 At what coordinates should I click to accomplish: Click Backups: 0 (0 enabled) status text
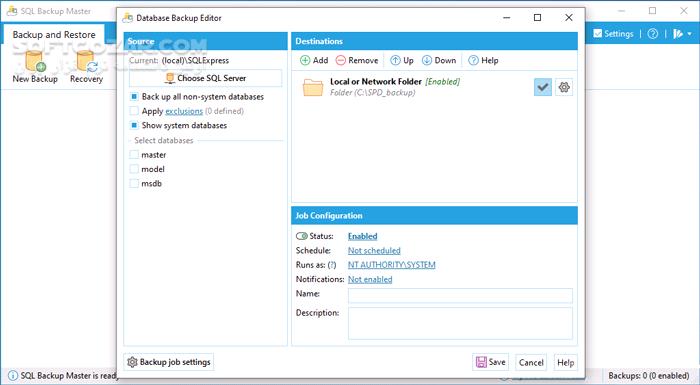point(649,376)
